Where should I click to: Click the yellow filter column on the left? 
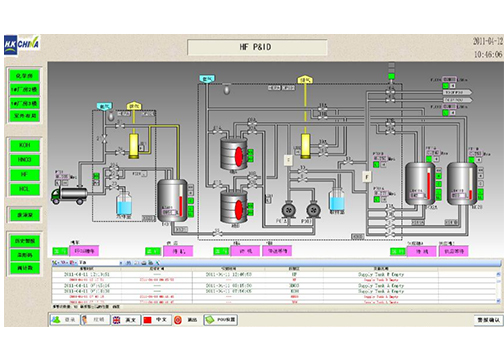[x=134, y=146]
